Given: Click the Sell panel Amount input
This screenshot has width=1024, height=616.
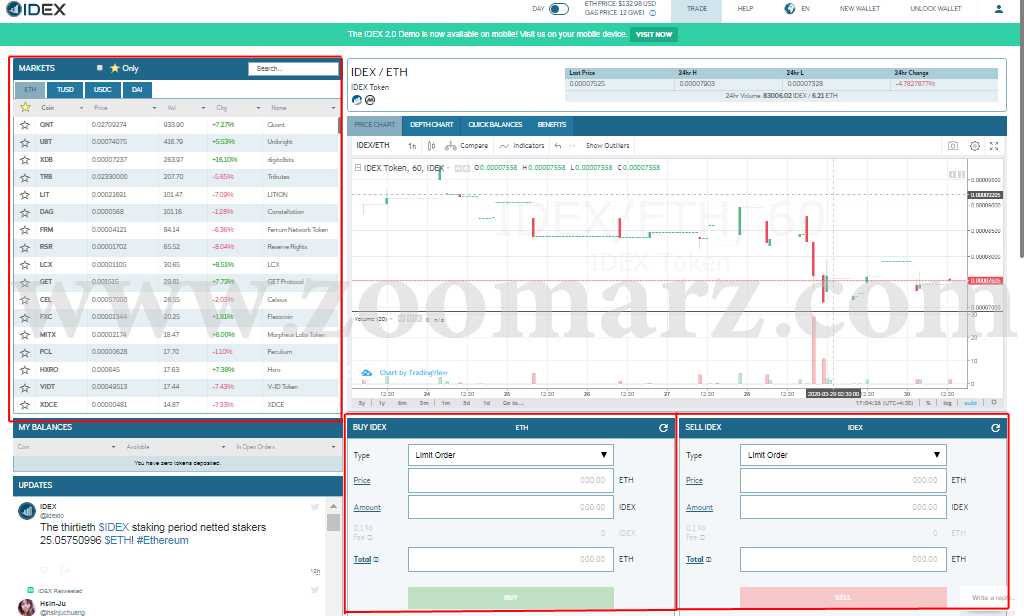Looking at the screenshot, I should [x=843, y=507].
